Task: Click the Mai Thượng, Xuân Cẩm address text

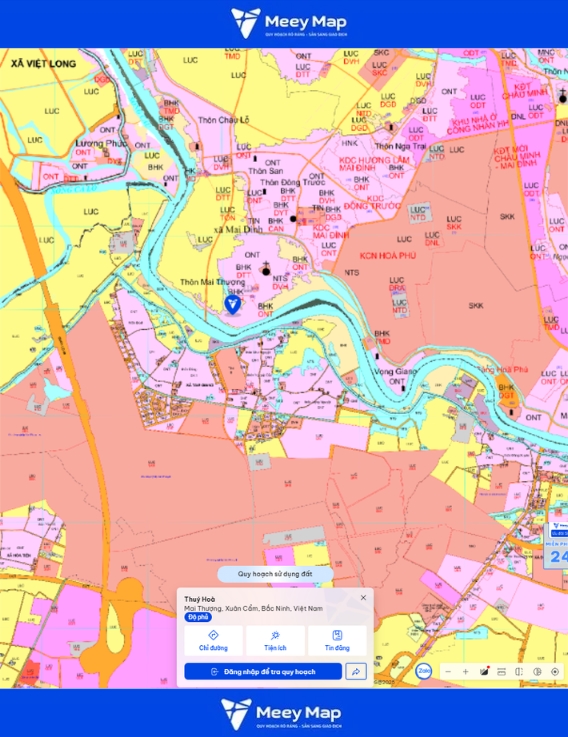Action: (x=253, y=608)
